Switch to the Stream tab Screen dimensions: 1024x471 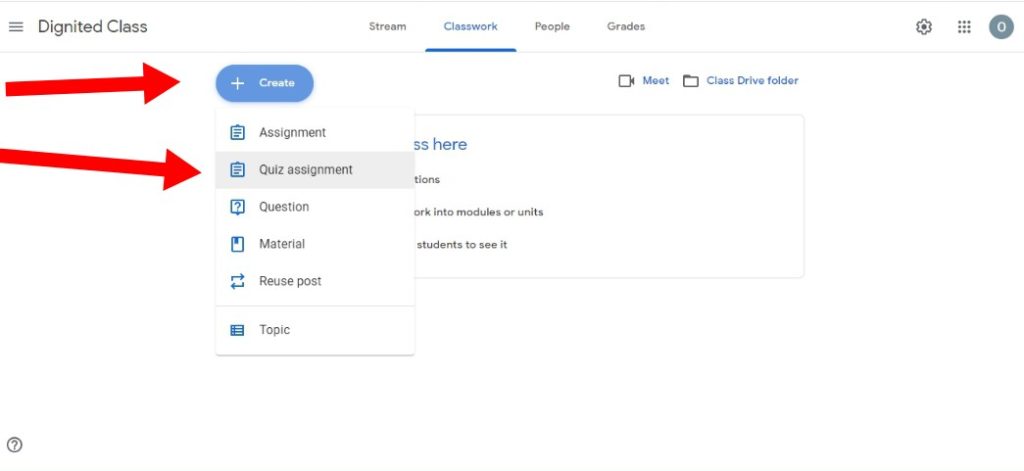[387, 27]
